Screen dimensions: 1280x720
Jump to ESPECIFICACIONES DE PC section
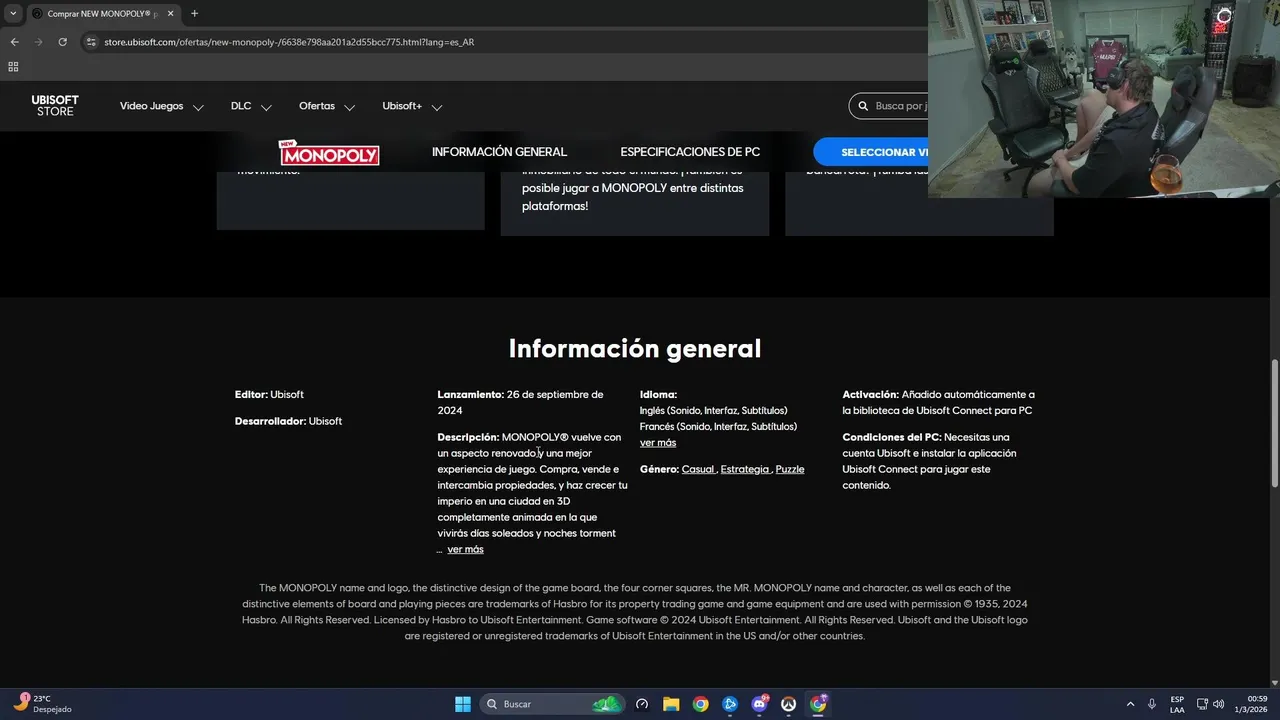tap(690, 152)
